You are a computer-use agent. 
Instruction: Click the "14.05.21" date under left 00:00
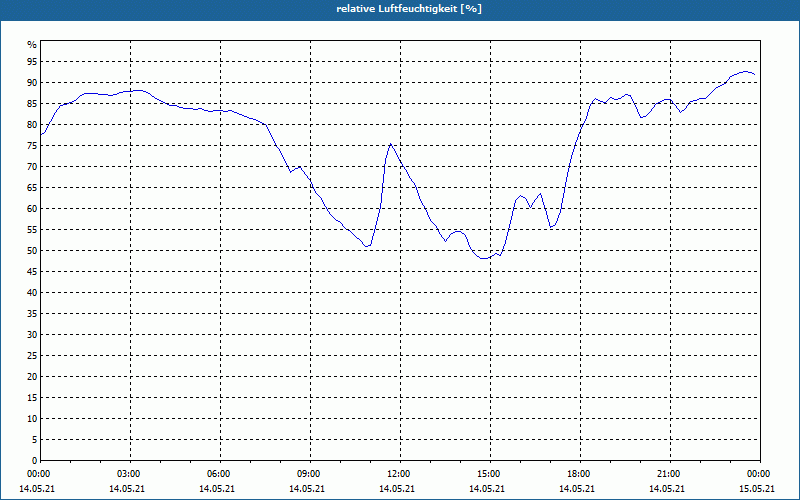point(37,489)
